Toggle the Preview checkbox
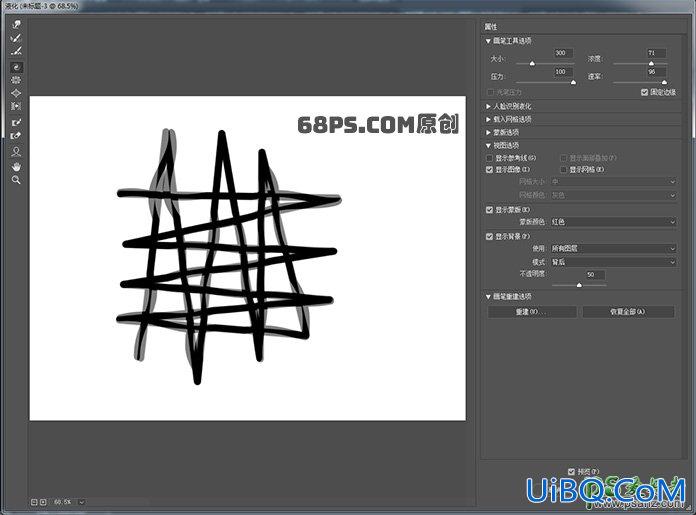 [571, 471]
